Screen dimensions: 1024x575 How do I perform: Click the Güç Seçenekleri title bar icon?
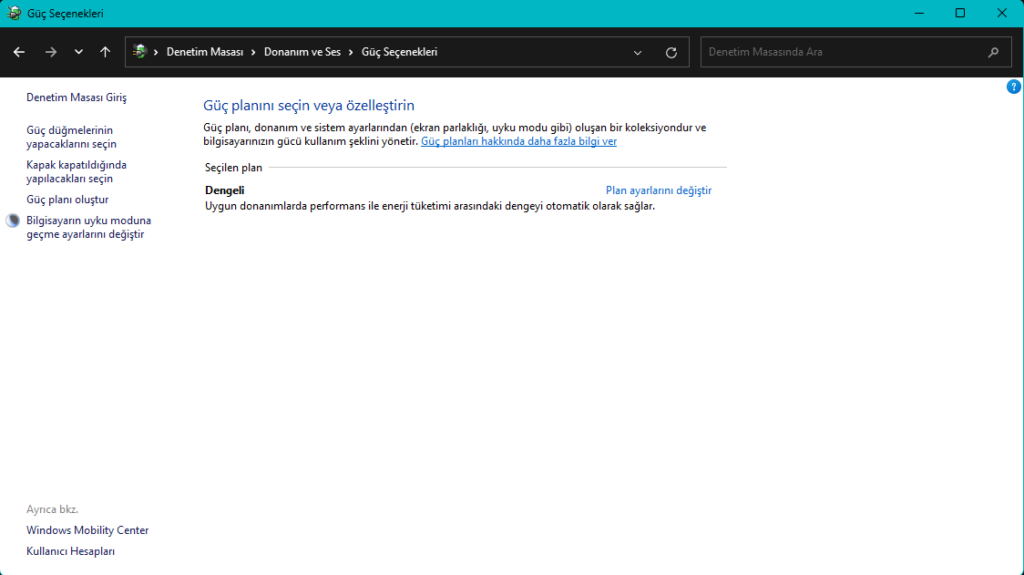click(x=15, y=13)
